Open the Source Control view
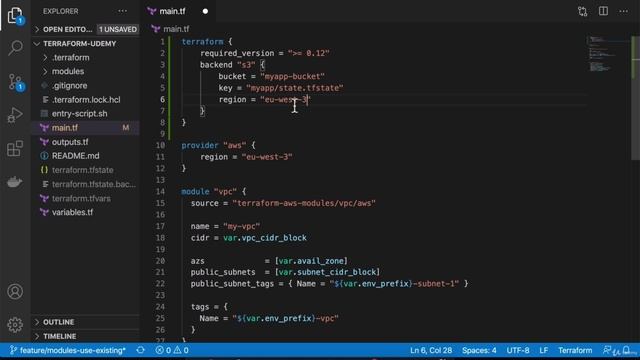Viewport: 640px width, 360px height. [16, 82]
